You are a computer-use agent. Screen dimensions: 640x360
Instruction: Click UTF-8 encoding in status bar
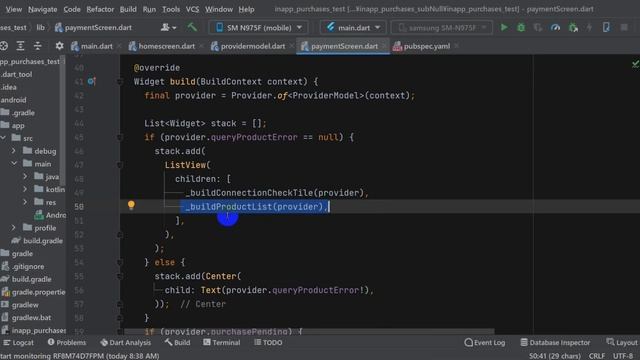tap(623, 356)
